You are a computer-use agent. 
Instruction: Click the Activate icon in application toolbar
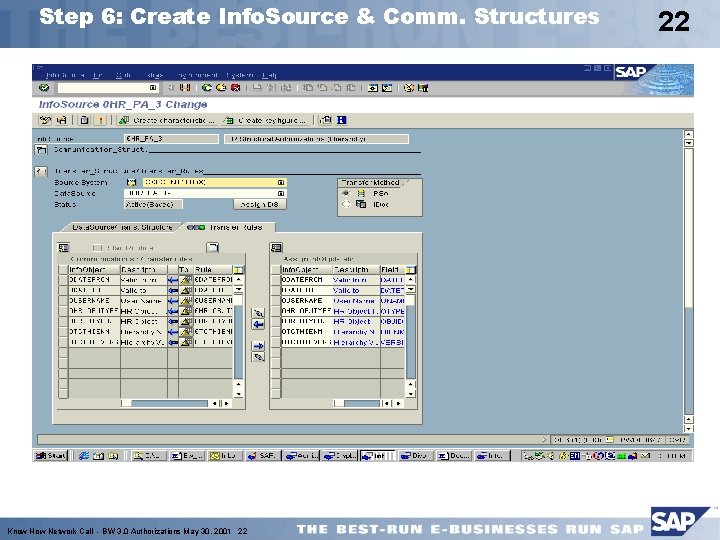tap(62, 120)
